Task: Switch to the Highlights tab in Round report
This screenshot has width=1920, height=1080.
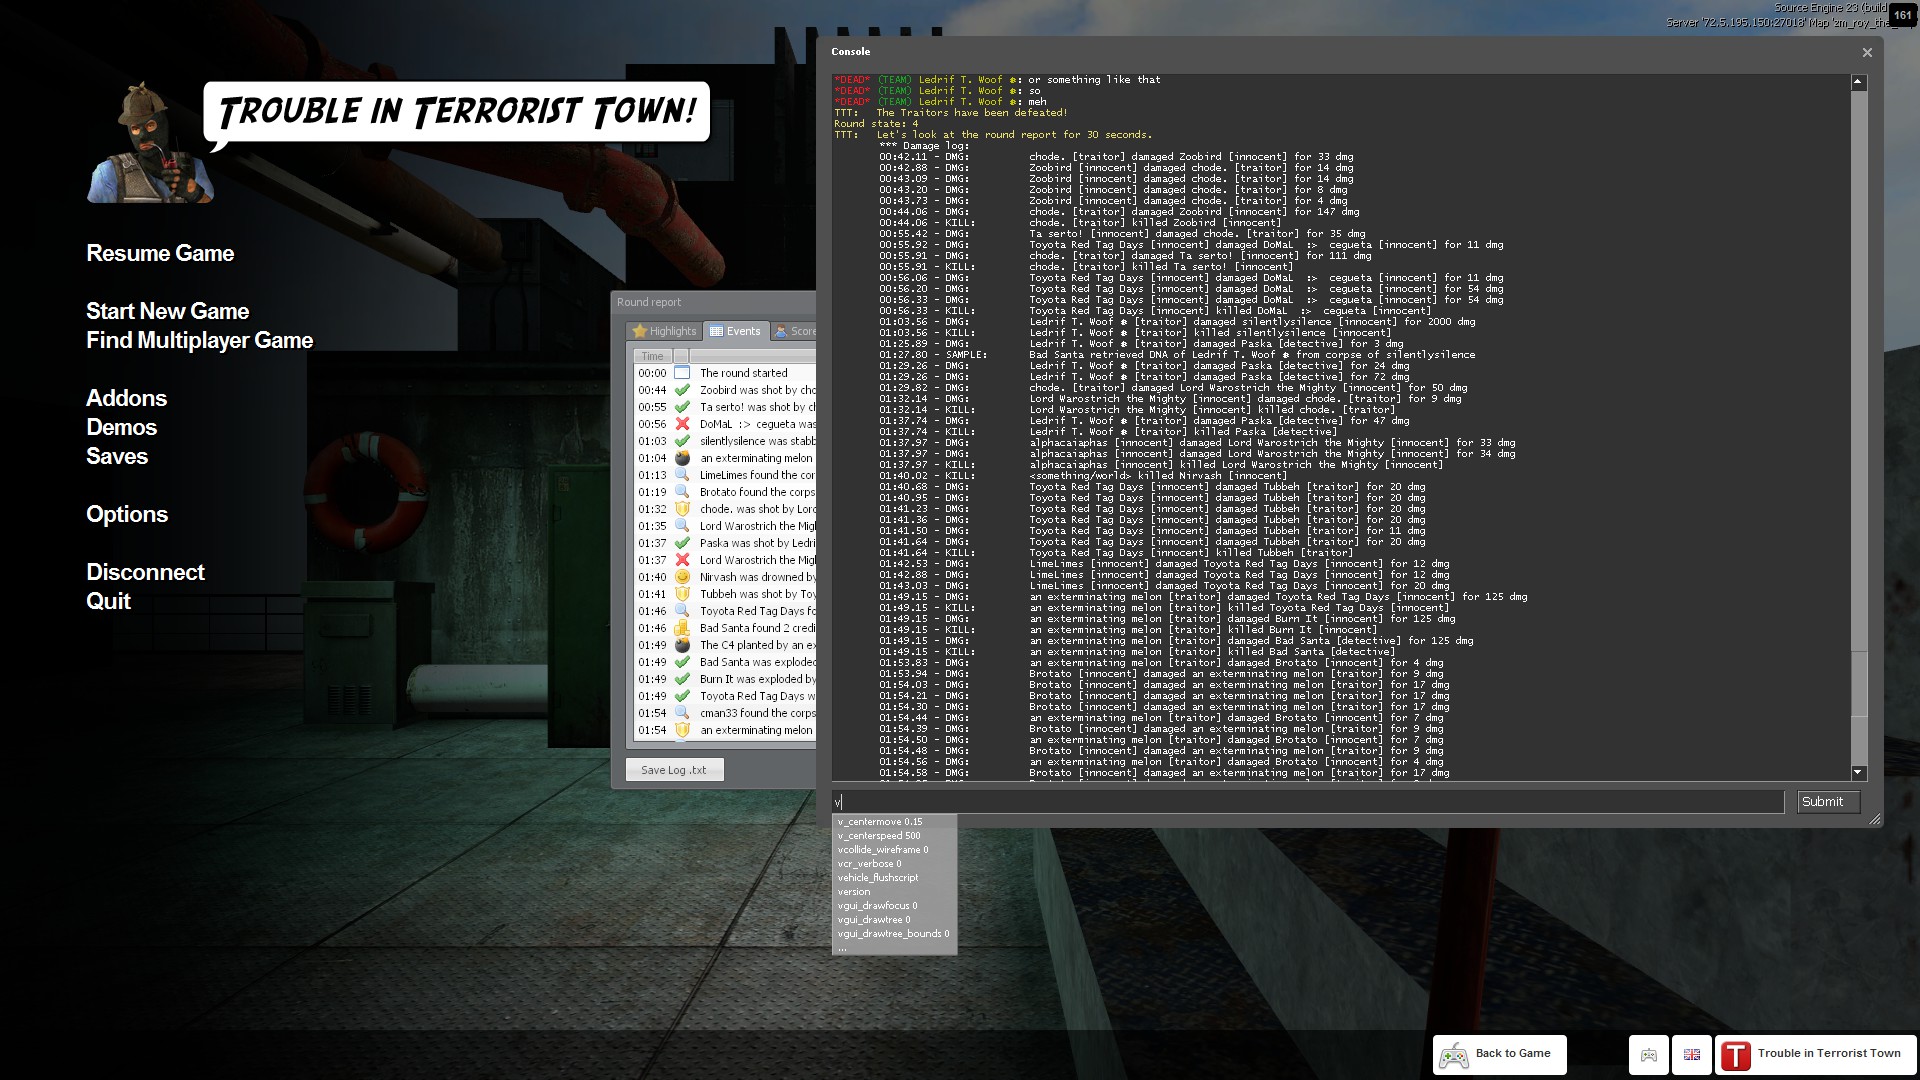Action: [x=664, y=331]
